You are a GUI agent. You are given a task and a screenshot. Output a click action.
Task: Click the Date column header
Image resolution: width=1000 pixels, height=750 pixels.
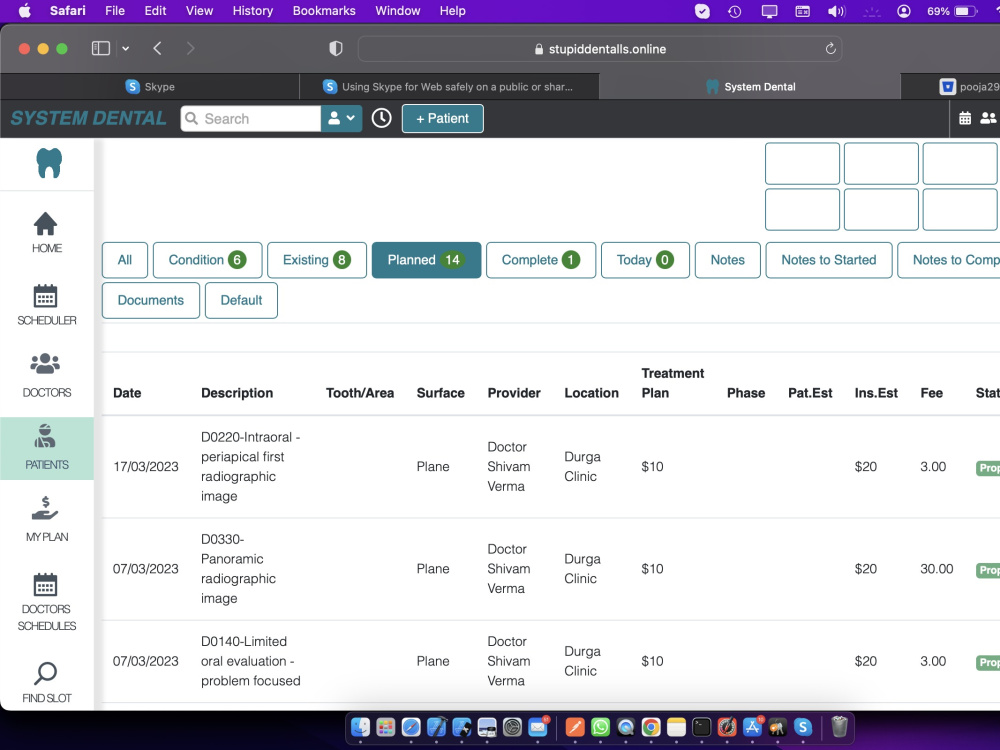pyautogui.click(x=127, y=393)
